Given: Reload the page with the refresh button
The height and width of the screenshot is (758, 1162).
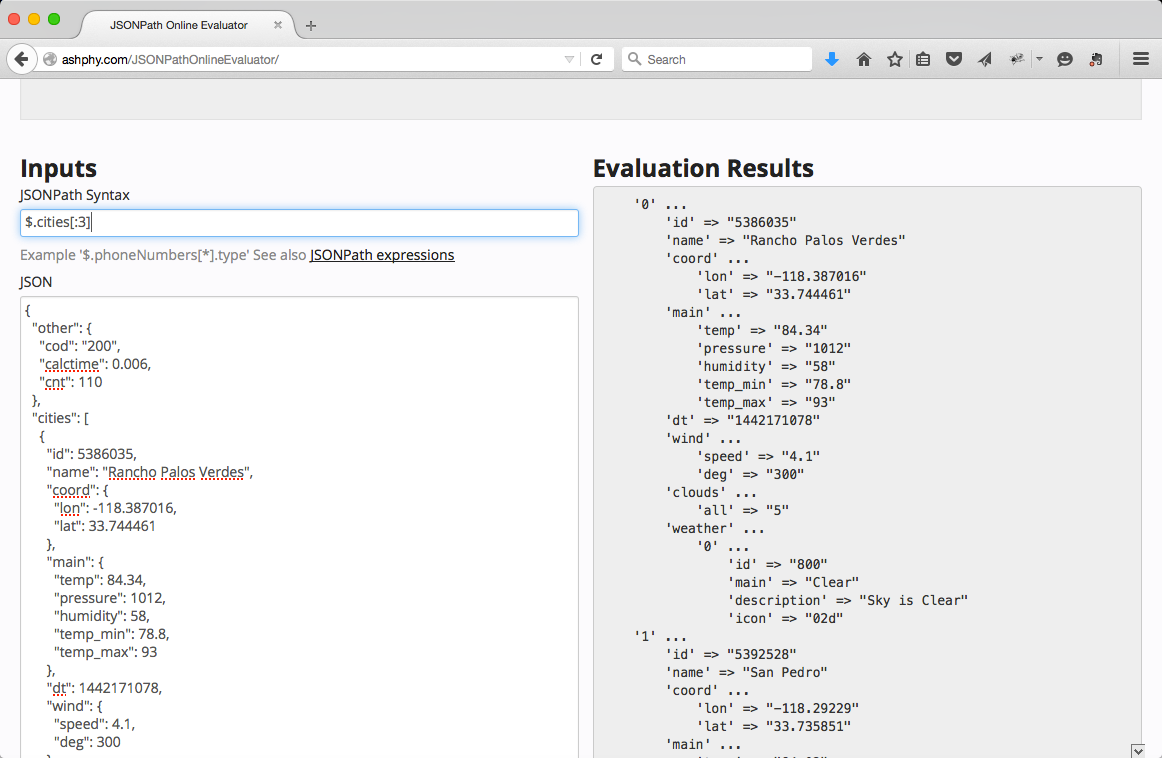Looking at the screenshot, I should pos(597,59).
